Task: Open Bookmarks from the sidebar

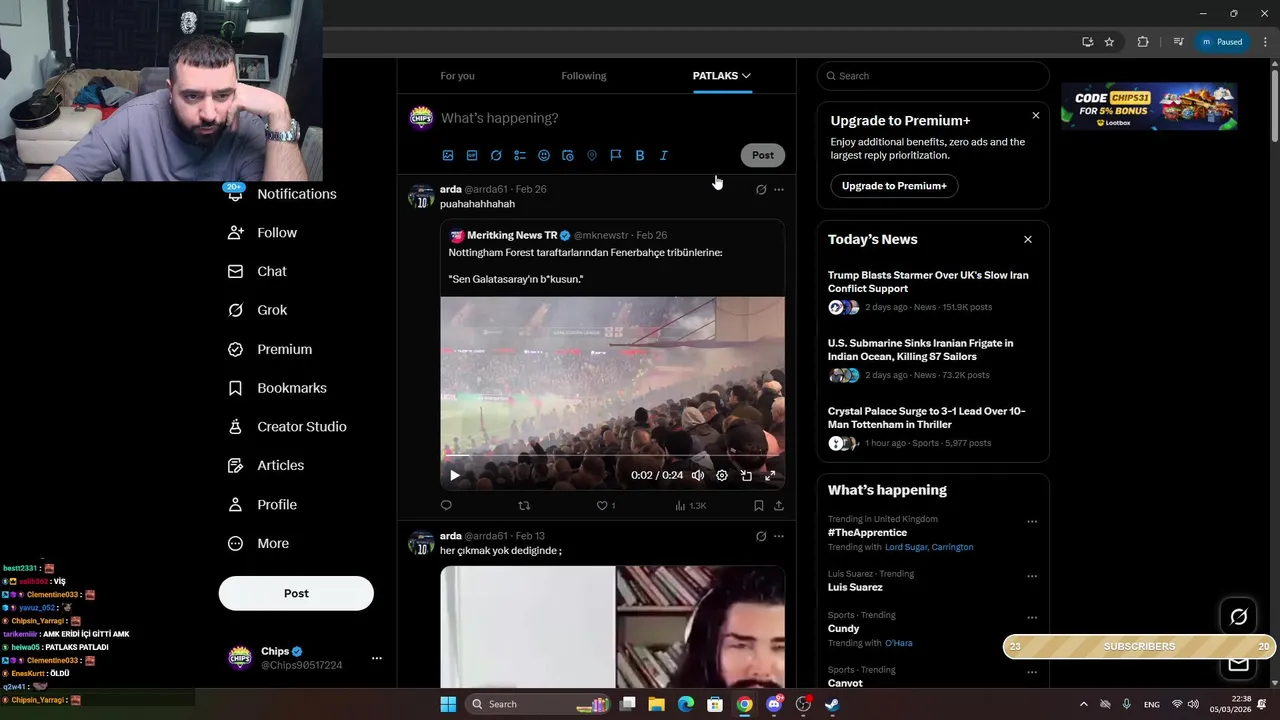Action: pyautogui.click(x=278, y=388)
